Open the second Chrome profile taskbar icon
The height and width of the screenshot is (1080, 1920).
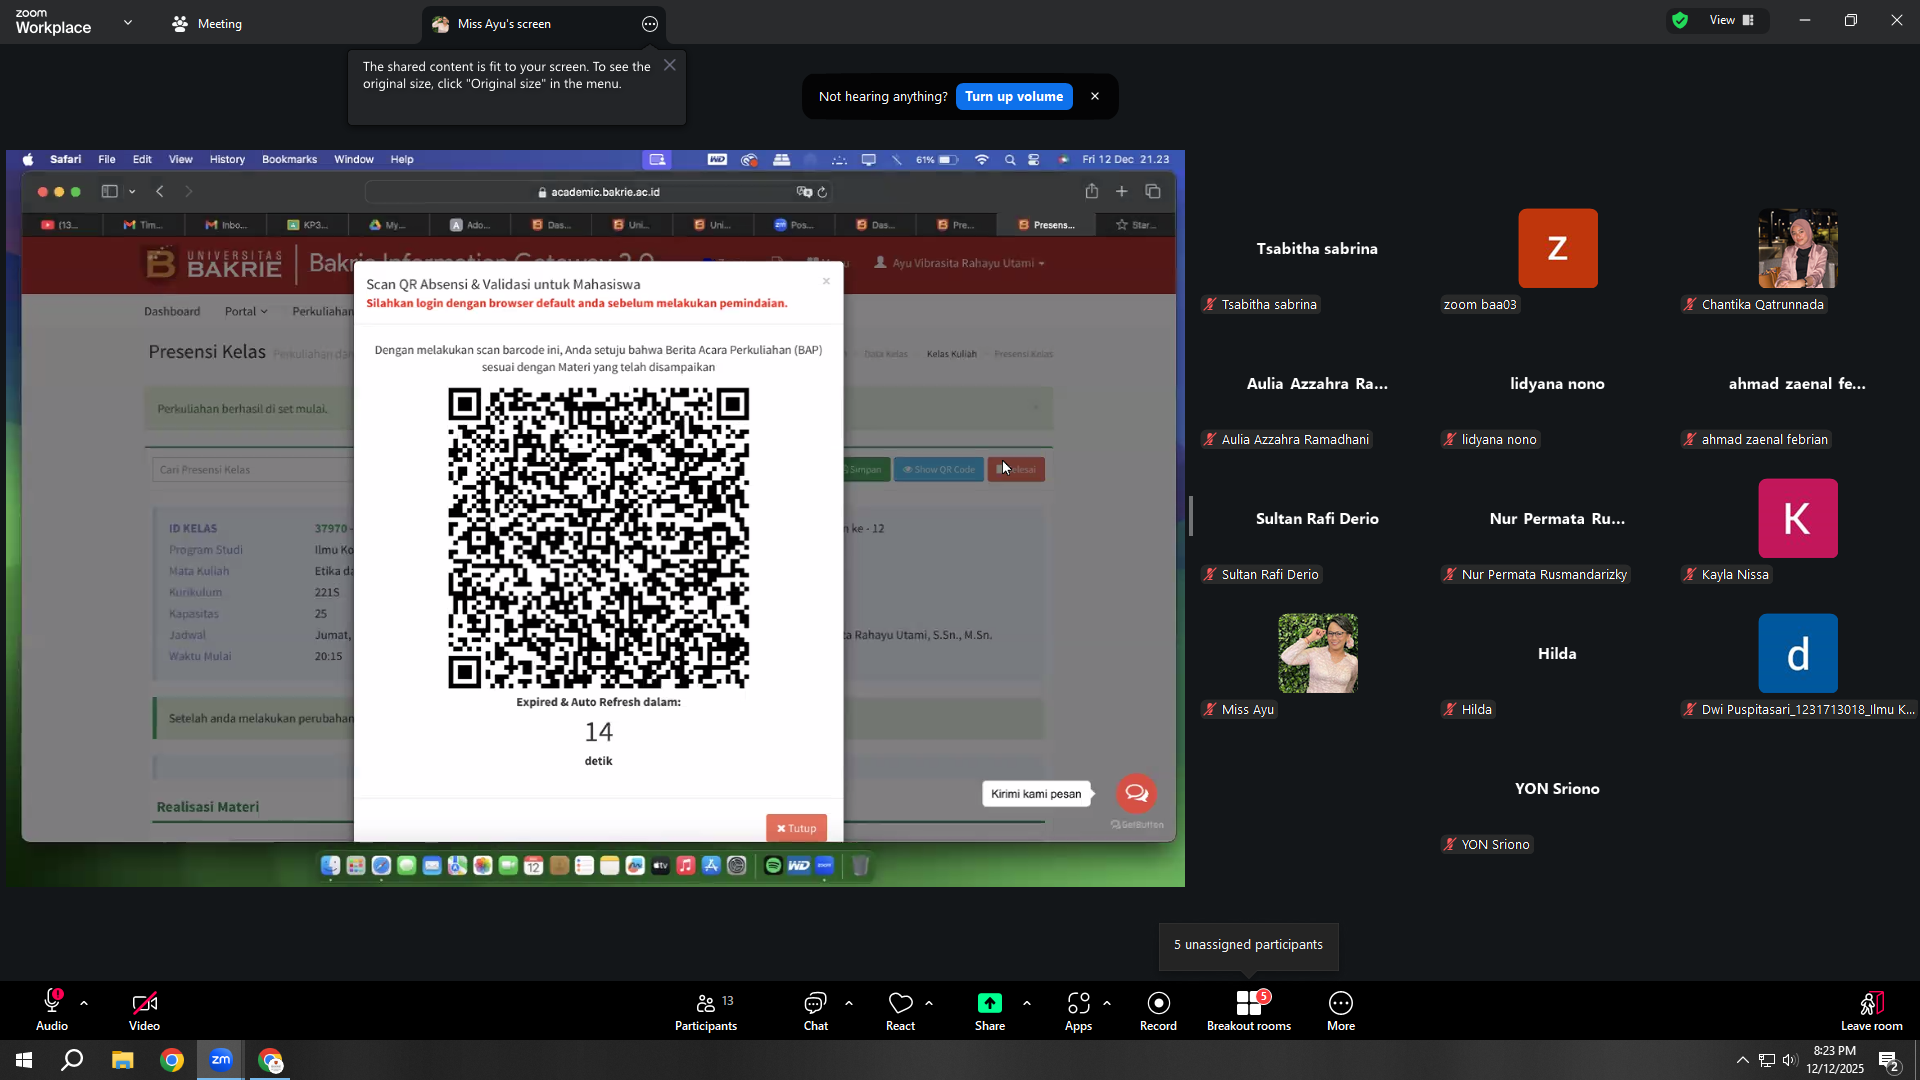[x=271, y=1060]
